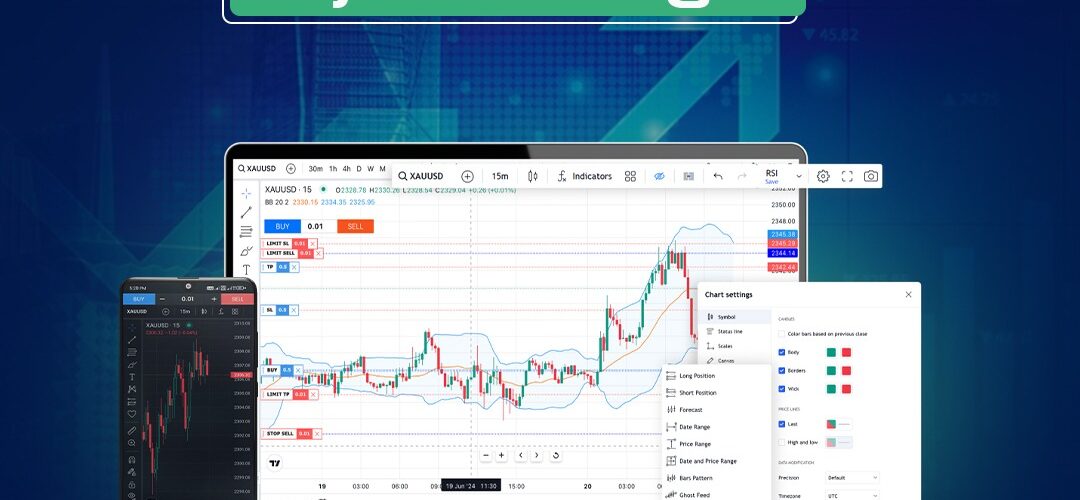Enable the High and low checkbox
The width and height of the screenshot is (1080, 500).
point(782,442)
